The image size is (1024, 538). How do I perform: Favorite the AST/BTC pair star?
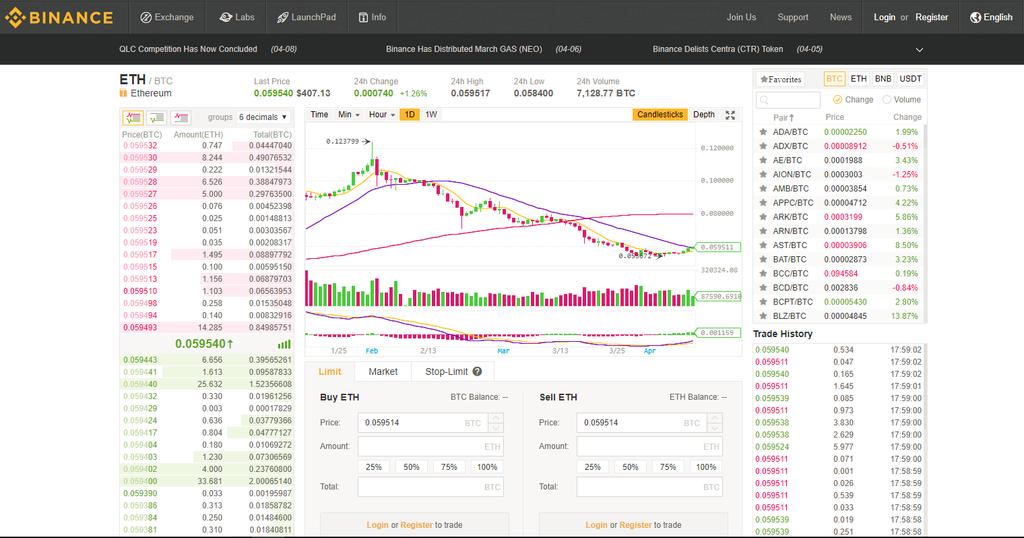pyautogui.click(x=763, y=245)
